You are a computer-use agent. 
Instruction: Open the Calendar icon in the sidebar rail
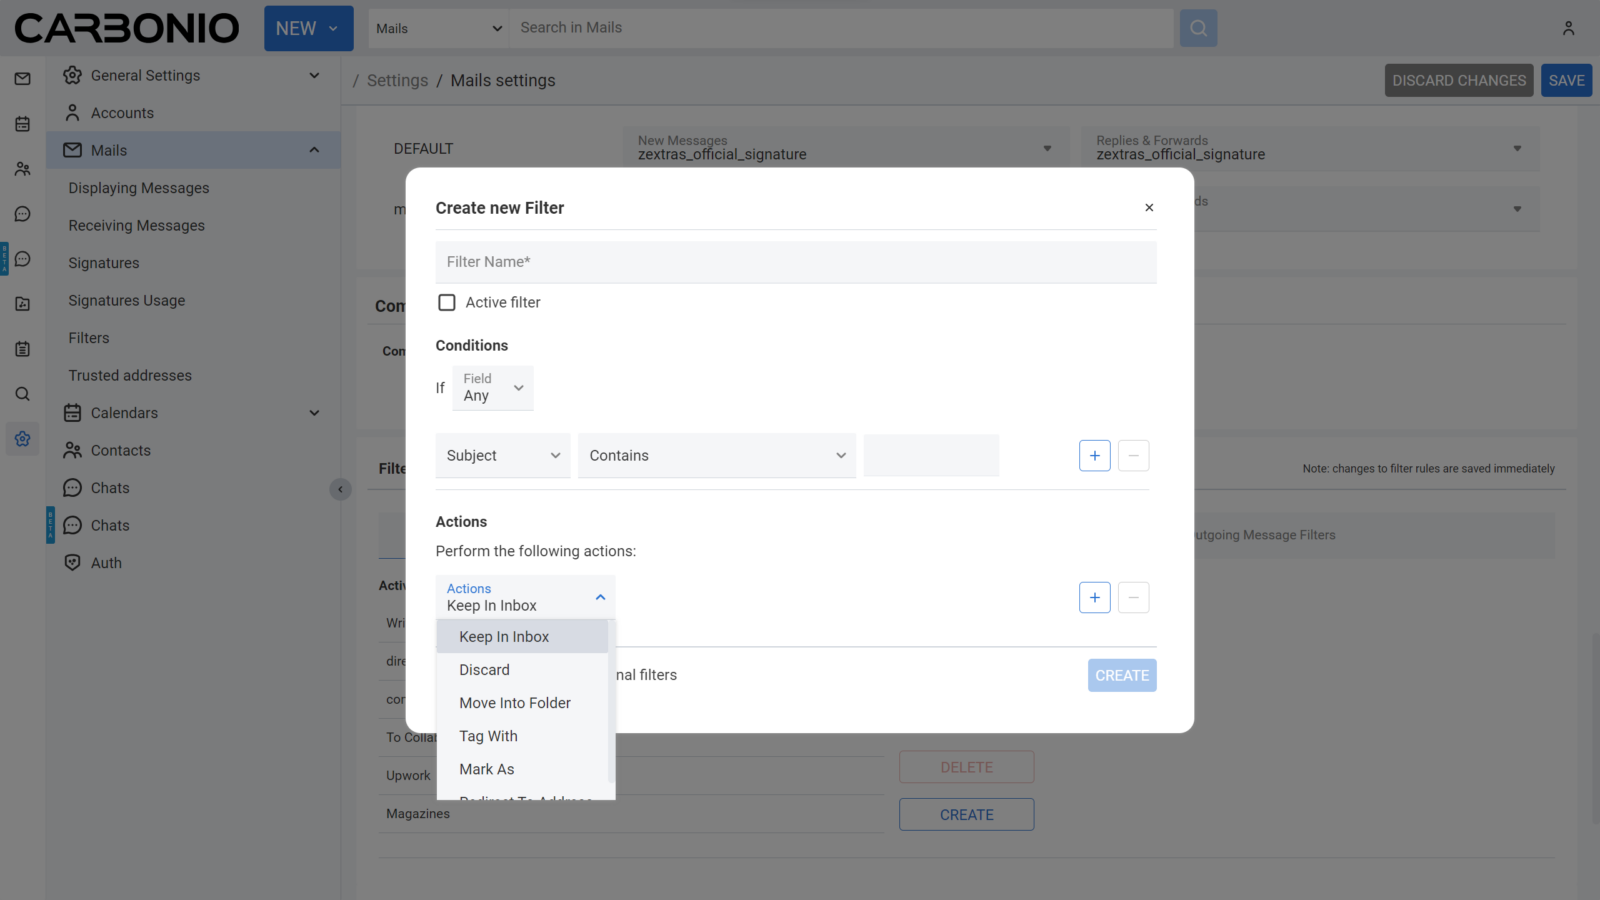tap(22, 123)
